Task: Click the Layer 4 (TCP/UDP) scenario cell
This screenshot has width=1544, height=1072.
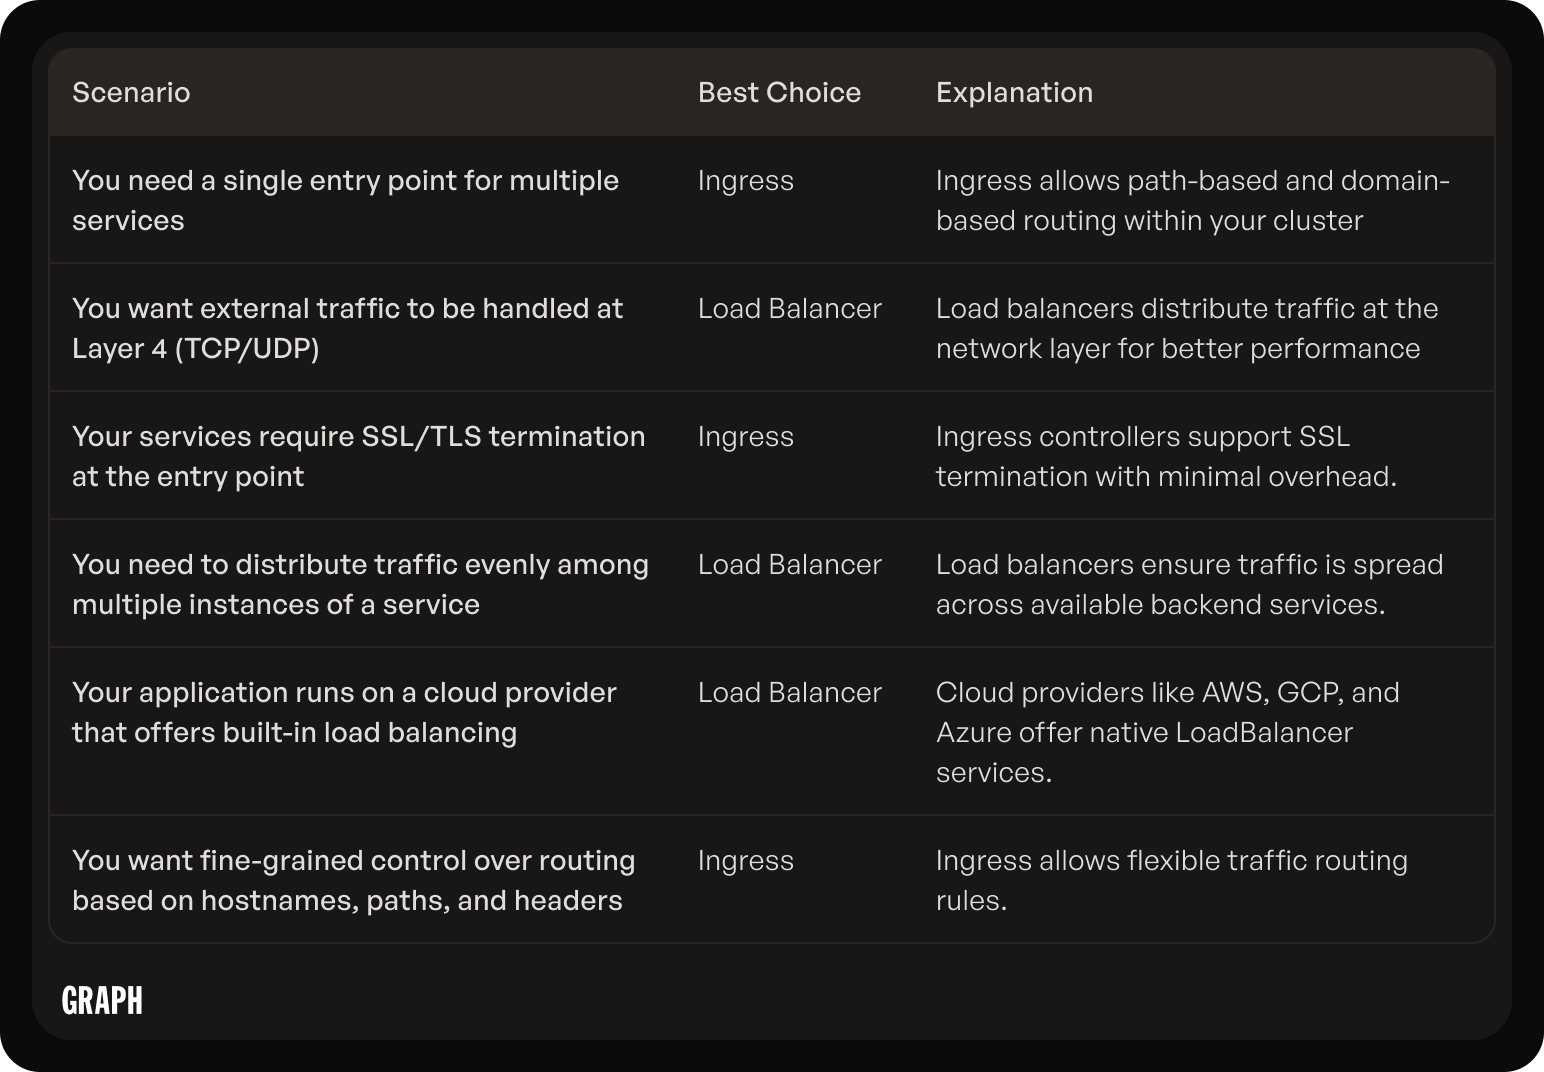Action: [347, 328]
